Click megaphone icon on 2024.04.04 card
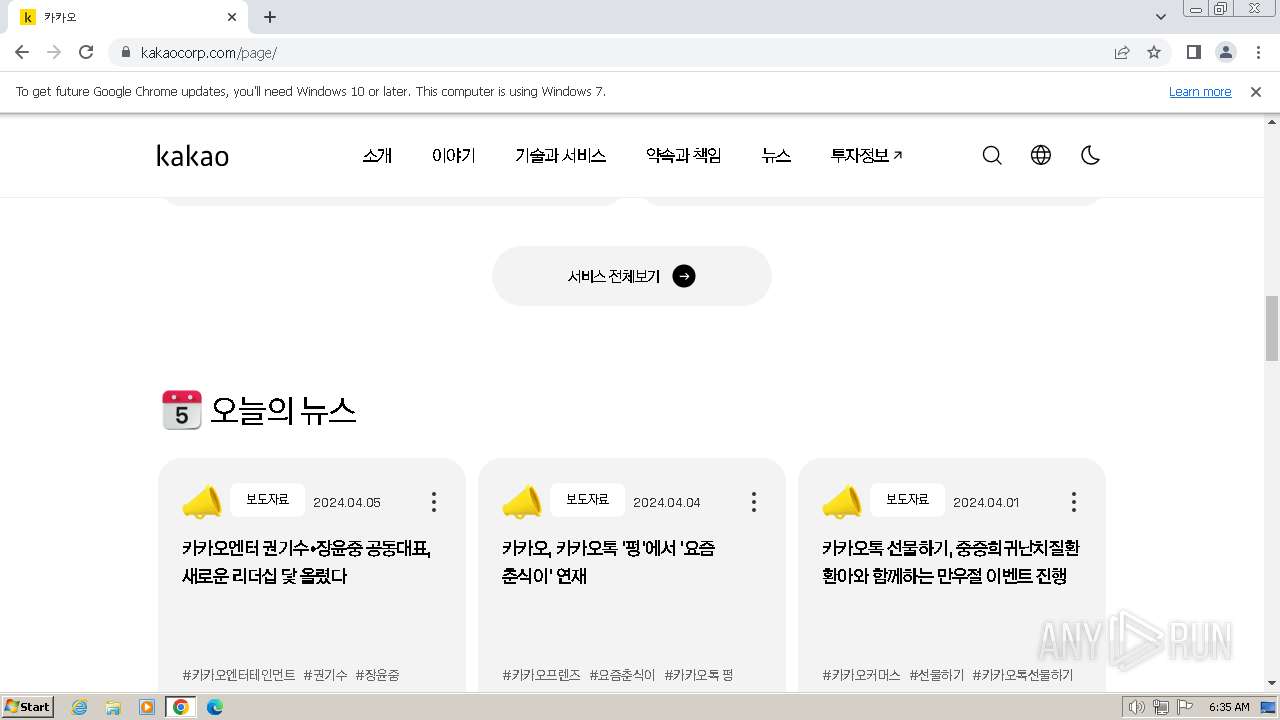The image size is (1280, 720). (522, 502)
